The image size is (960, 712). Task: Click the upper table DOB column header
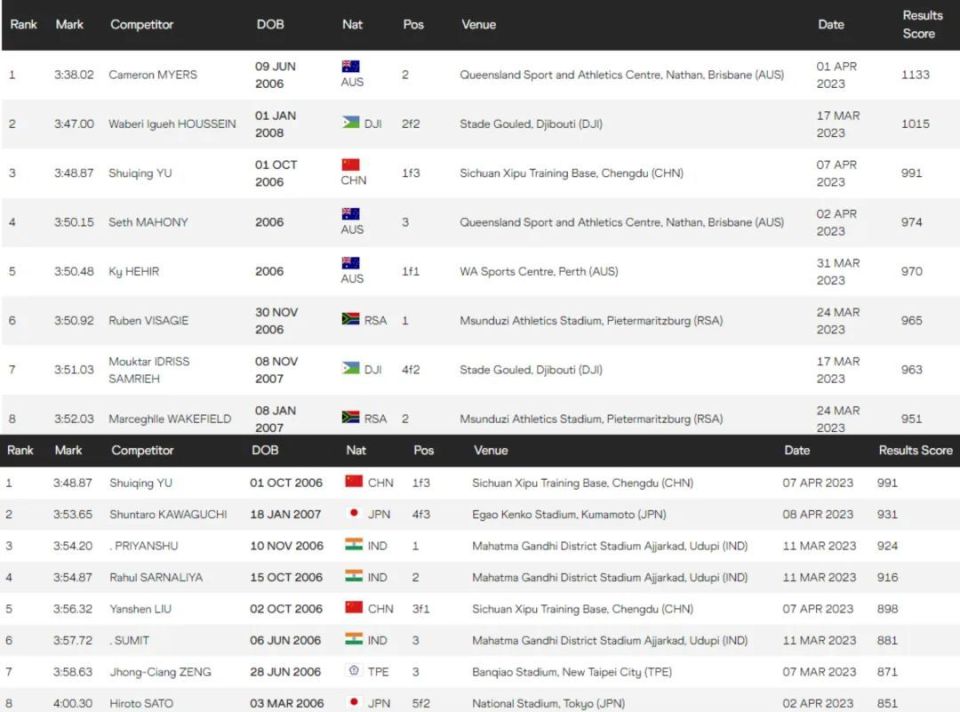[x=270, y=24]
